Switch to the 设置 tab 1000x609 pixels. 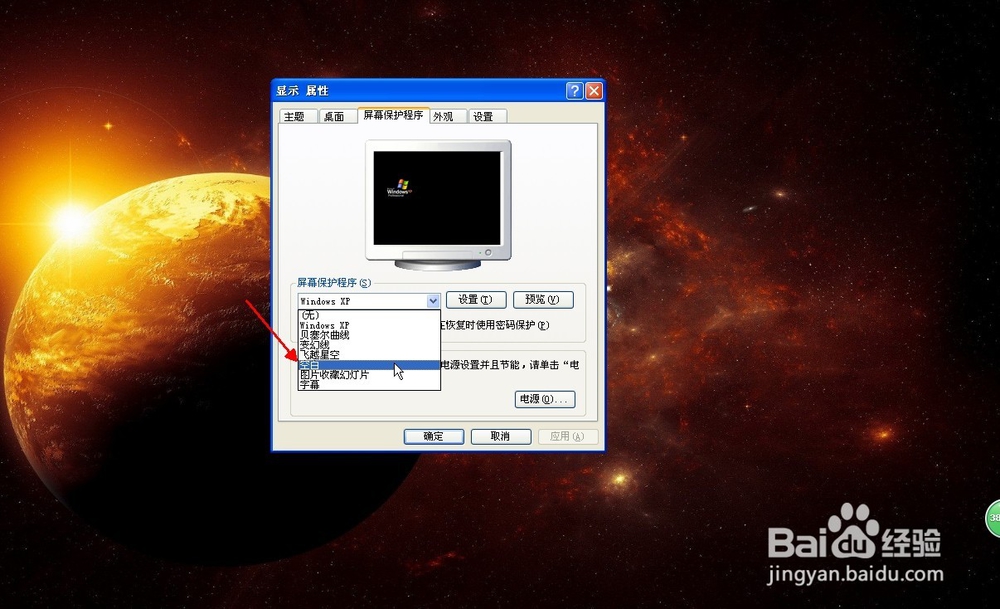[484, 116]
